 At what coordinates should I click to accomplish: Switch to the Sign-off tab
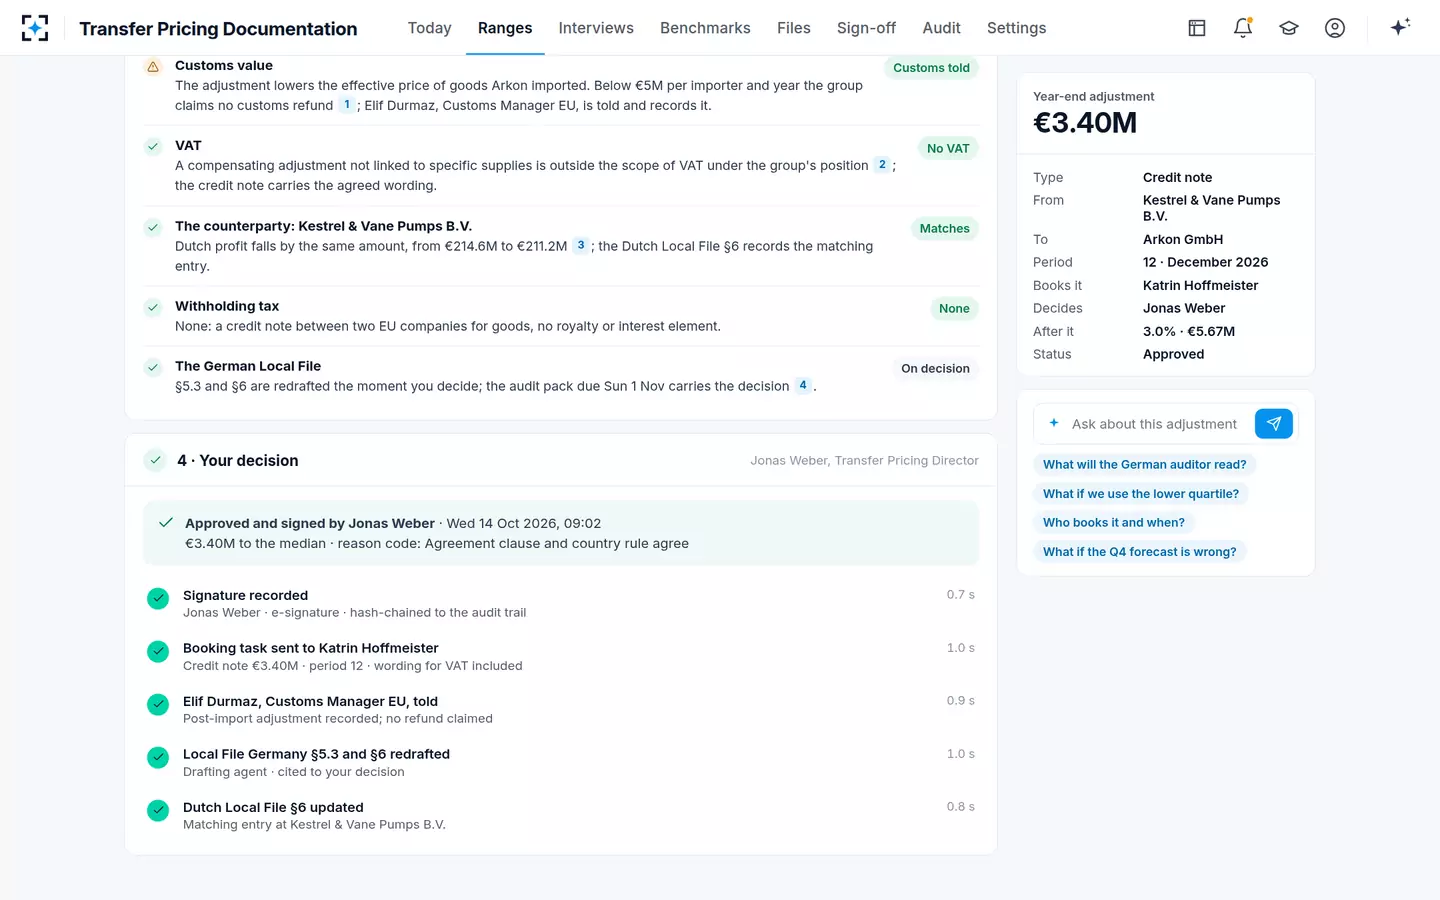tap(866, 28)
